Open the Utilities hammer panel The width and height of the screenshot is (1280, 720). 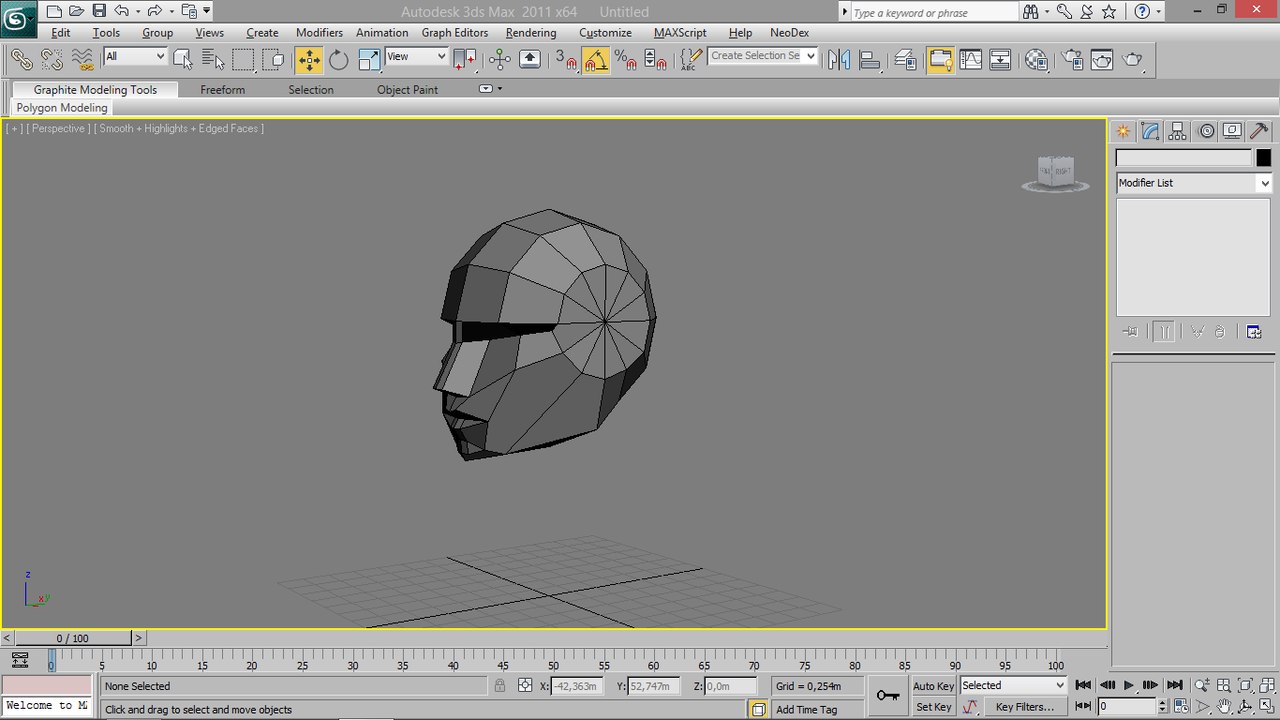1260,131
